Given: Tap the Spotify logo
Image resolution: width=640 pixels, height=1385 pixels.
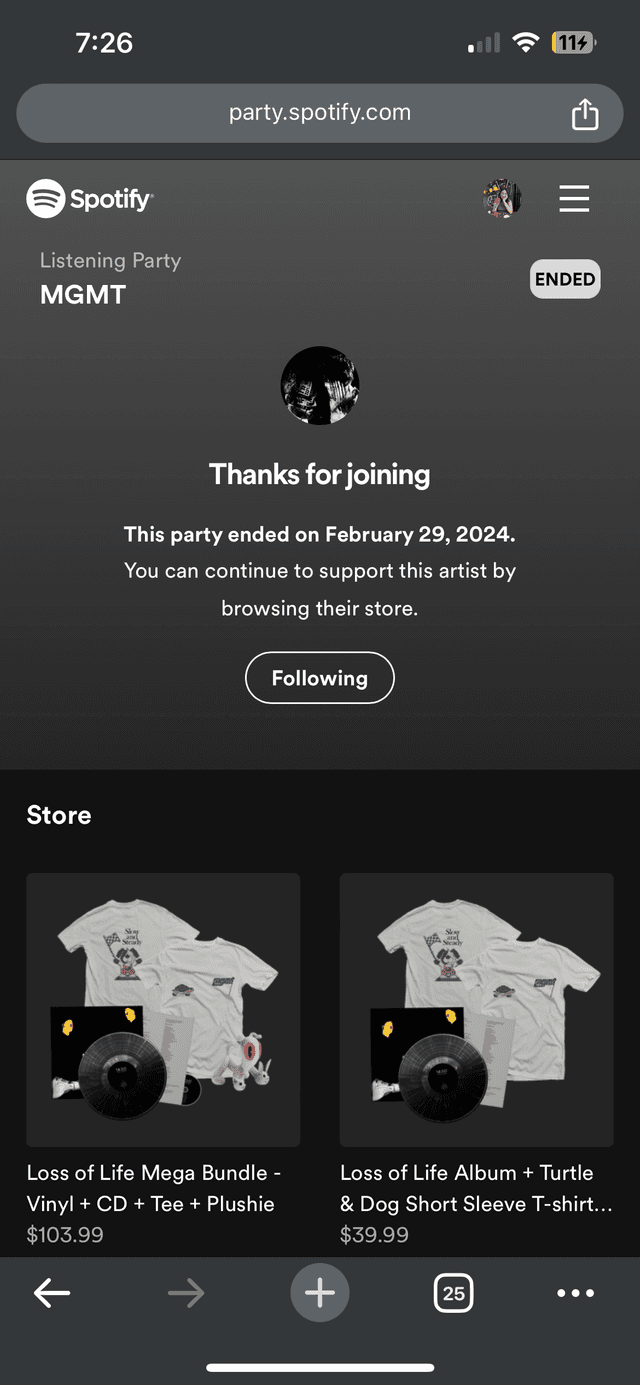Looking at the screenshot, I should pyautogui.click(x=90, y=199).
